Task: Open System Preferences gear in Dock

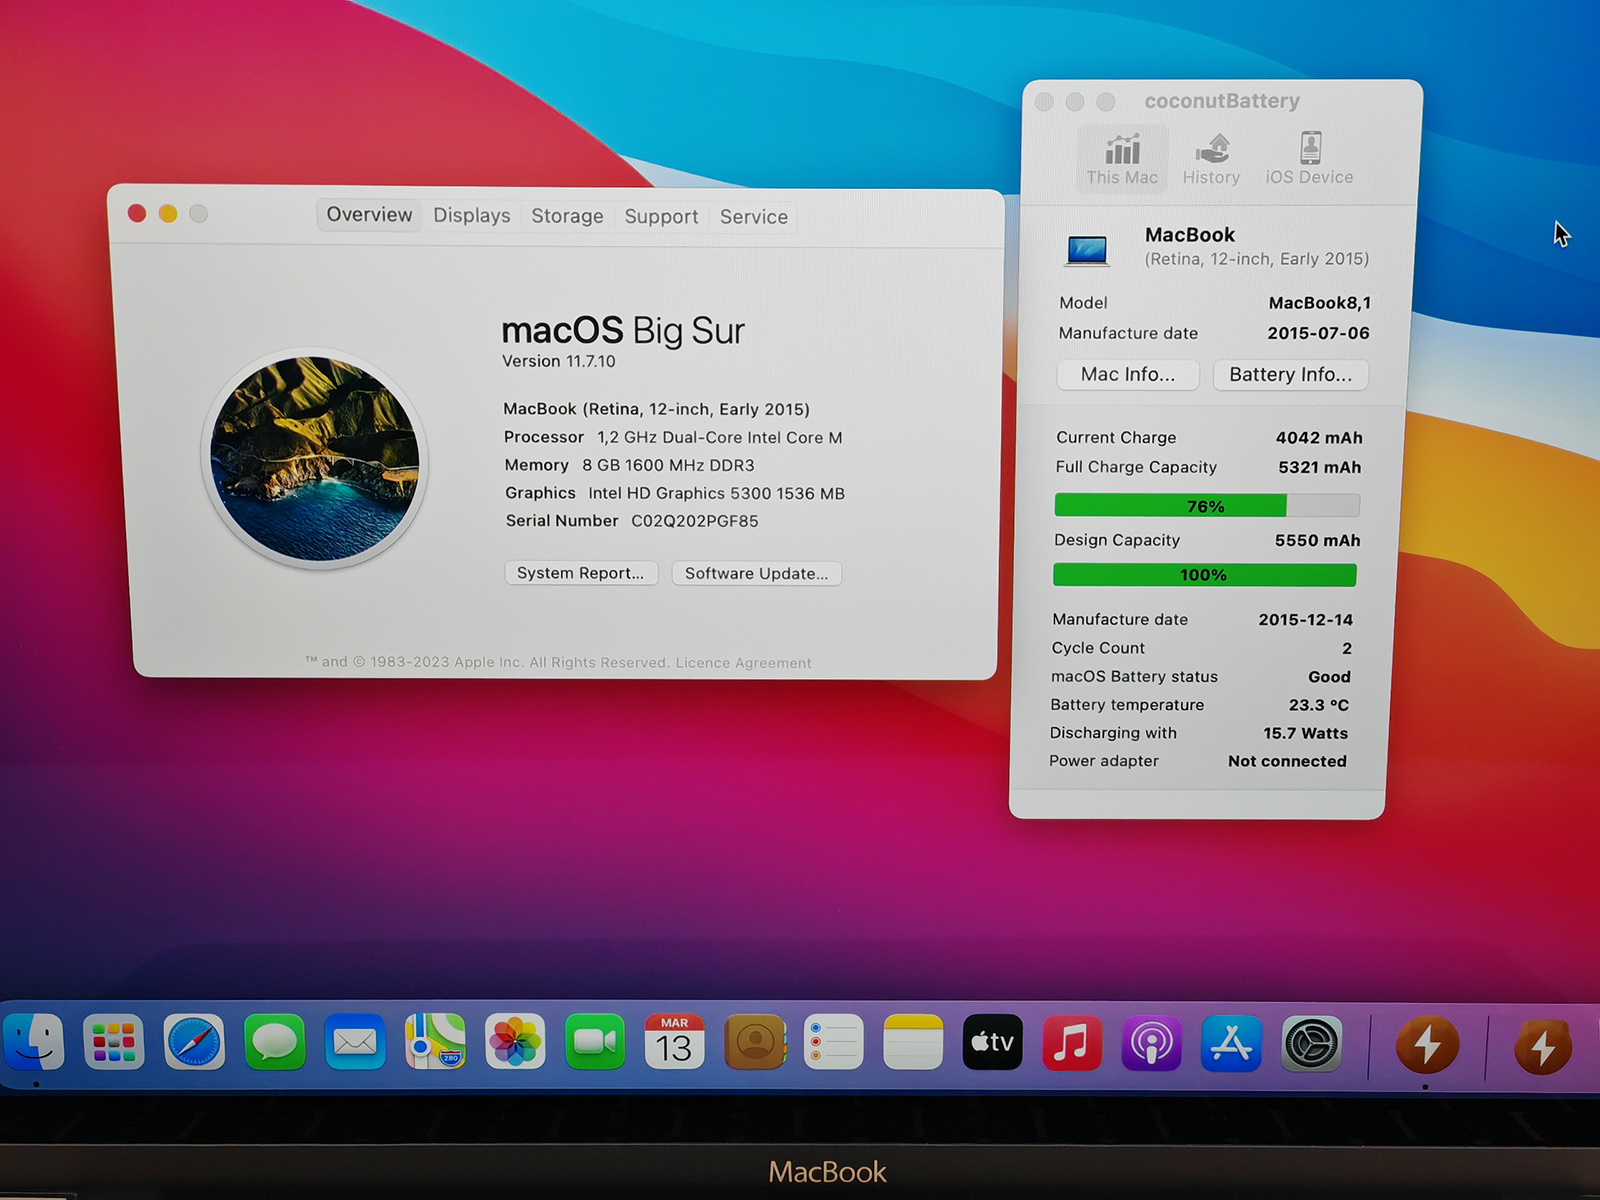Action: pyautogui.click(x=1311, y=1044)
